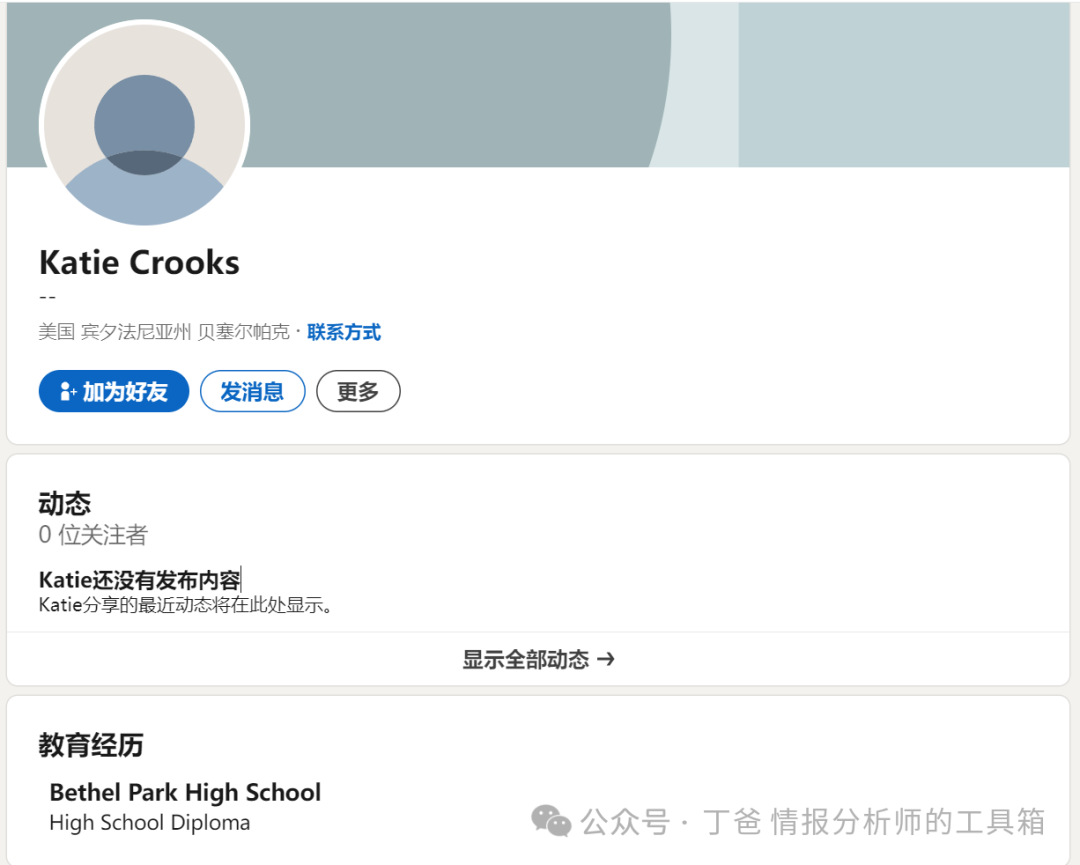Click the Katie还没有发布内容 message
Image resolution: width=1080 pixels, height=865 pixels.
pos(140,580)
